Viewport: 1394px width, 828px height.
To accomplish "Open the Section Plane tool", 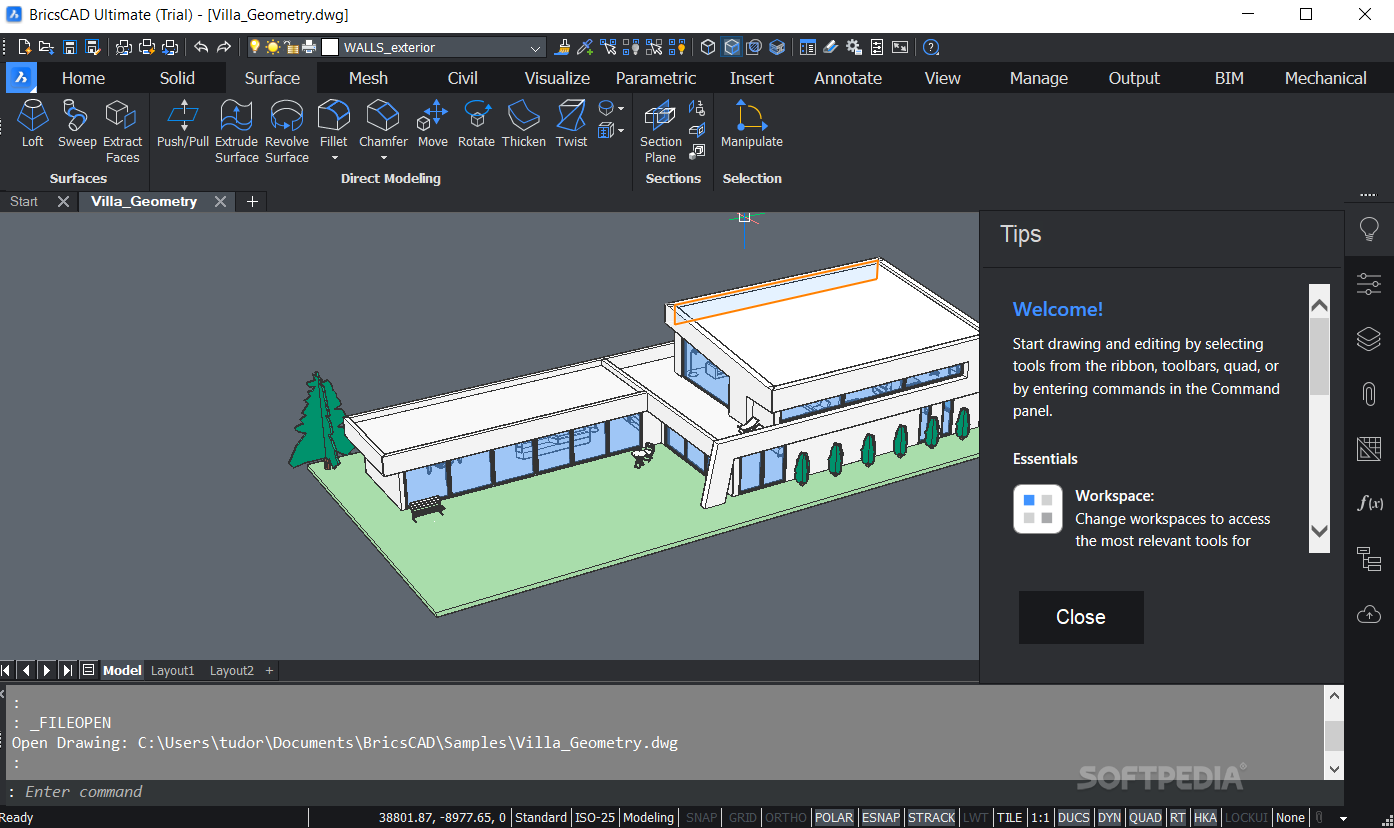I will click(660, 131).
